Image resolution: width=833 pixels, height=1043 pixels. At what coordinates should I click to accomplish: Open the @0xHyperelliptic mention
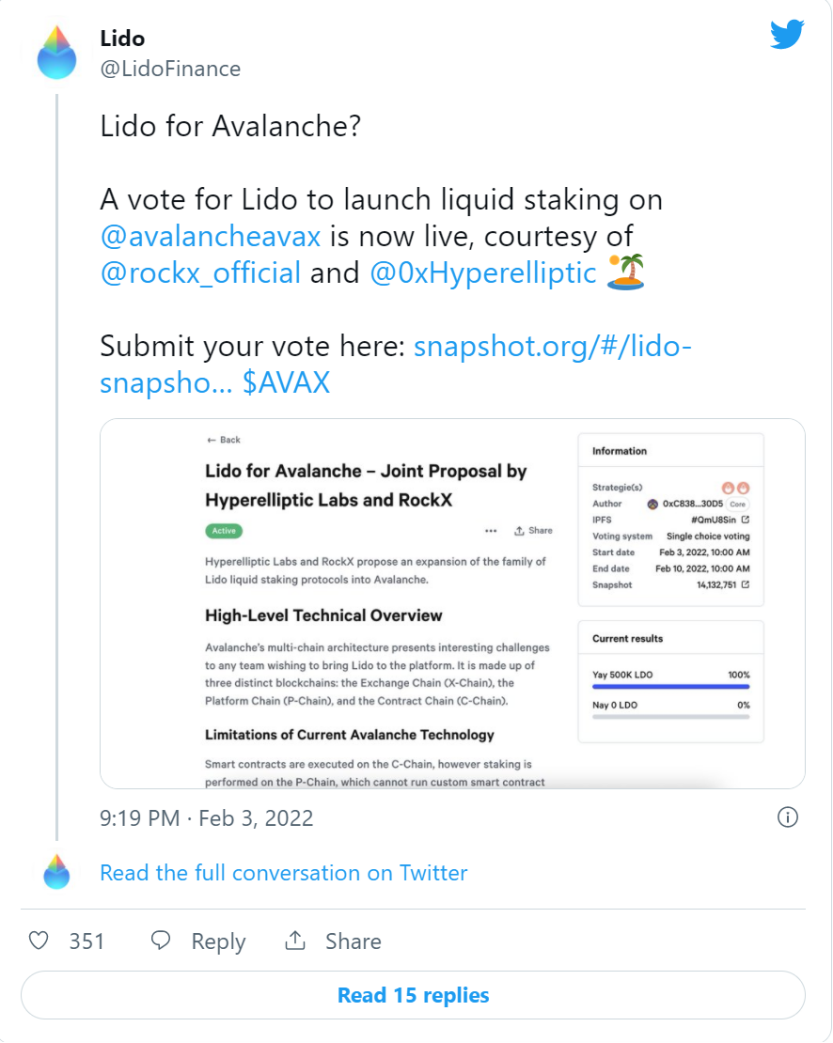[482, 273]
